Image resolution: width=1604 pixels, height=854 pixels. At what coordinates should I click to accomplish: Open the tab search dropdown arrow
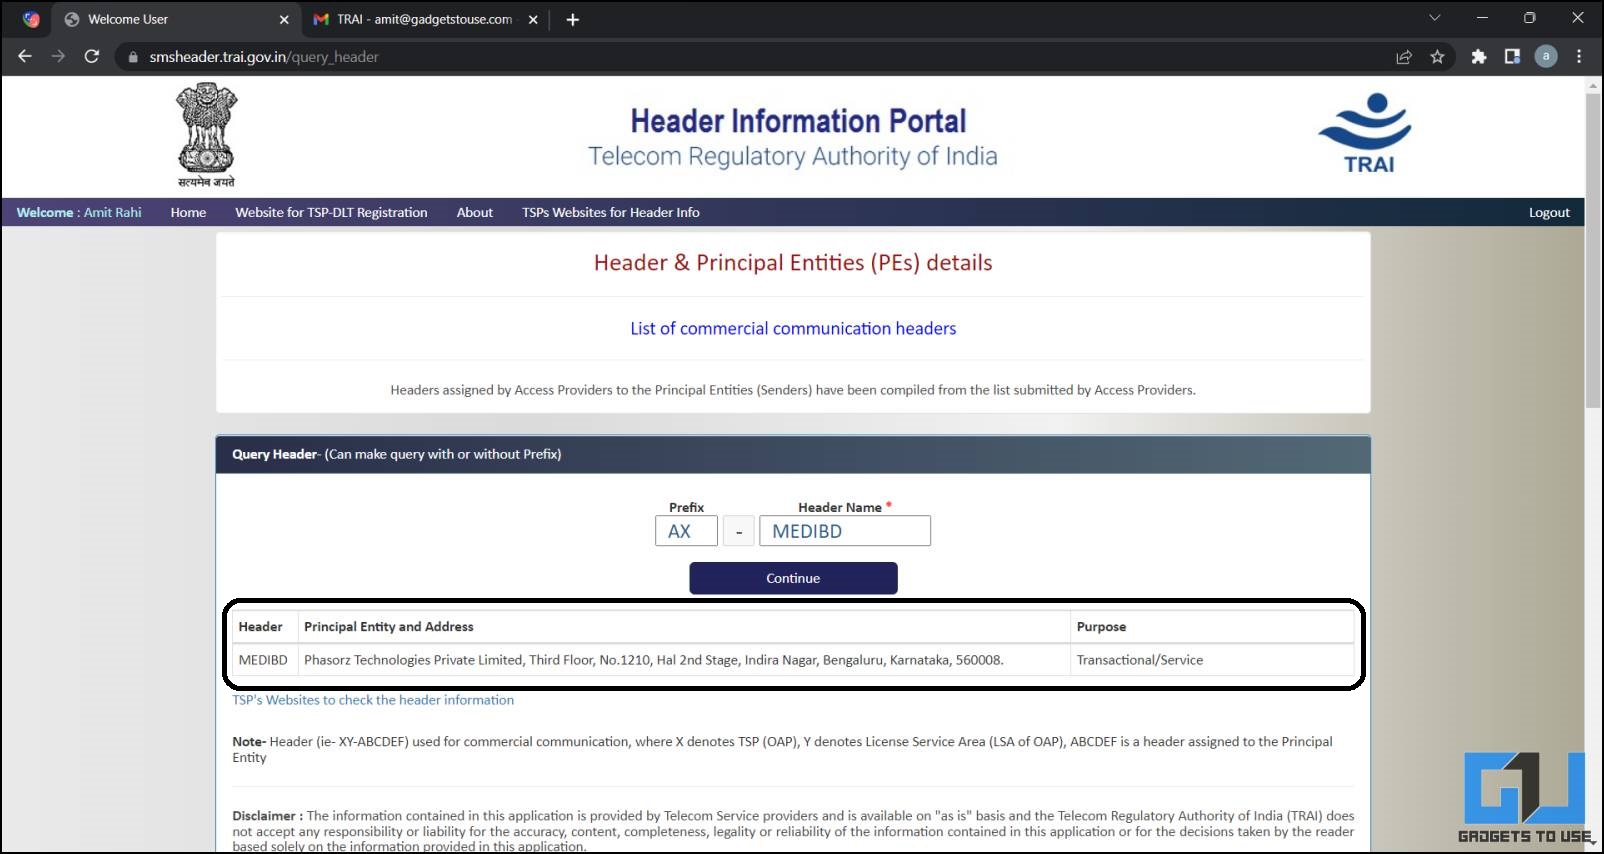1435,18
